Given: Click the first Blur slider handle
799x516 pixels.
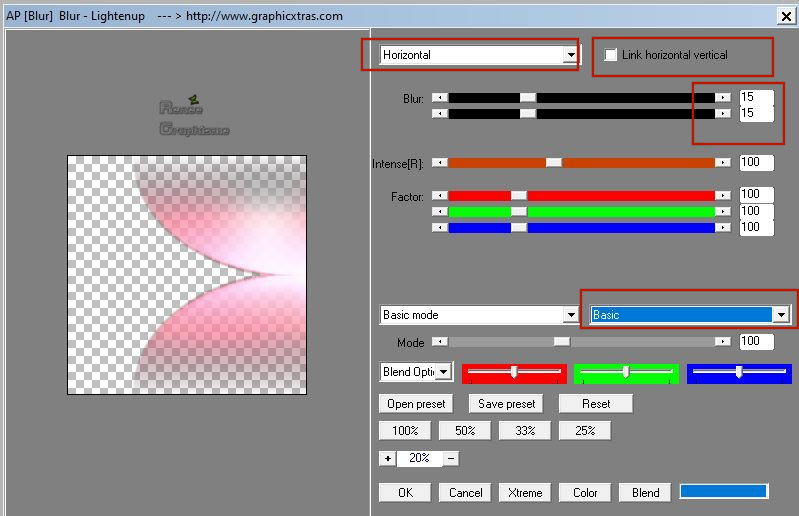Looking at the screenshot, I should [x=528, y=97].
